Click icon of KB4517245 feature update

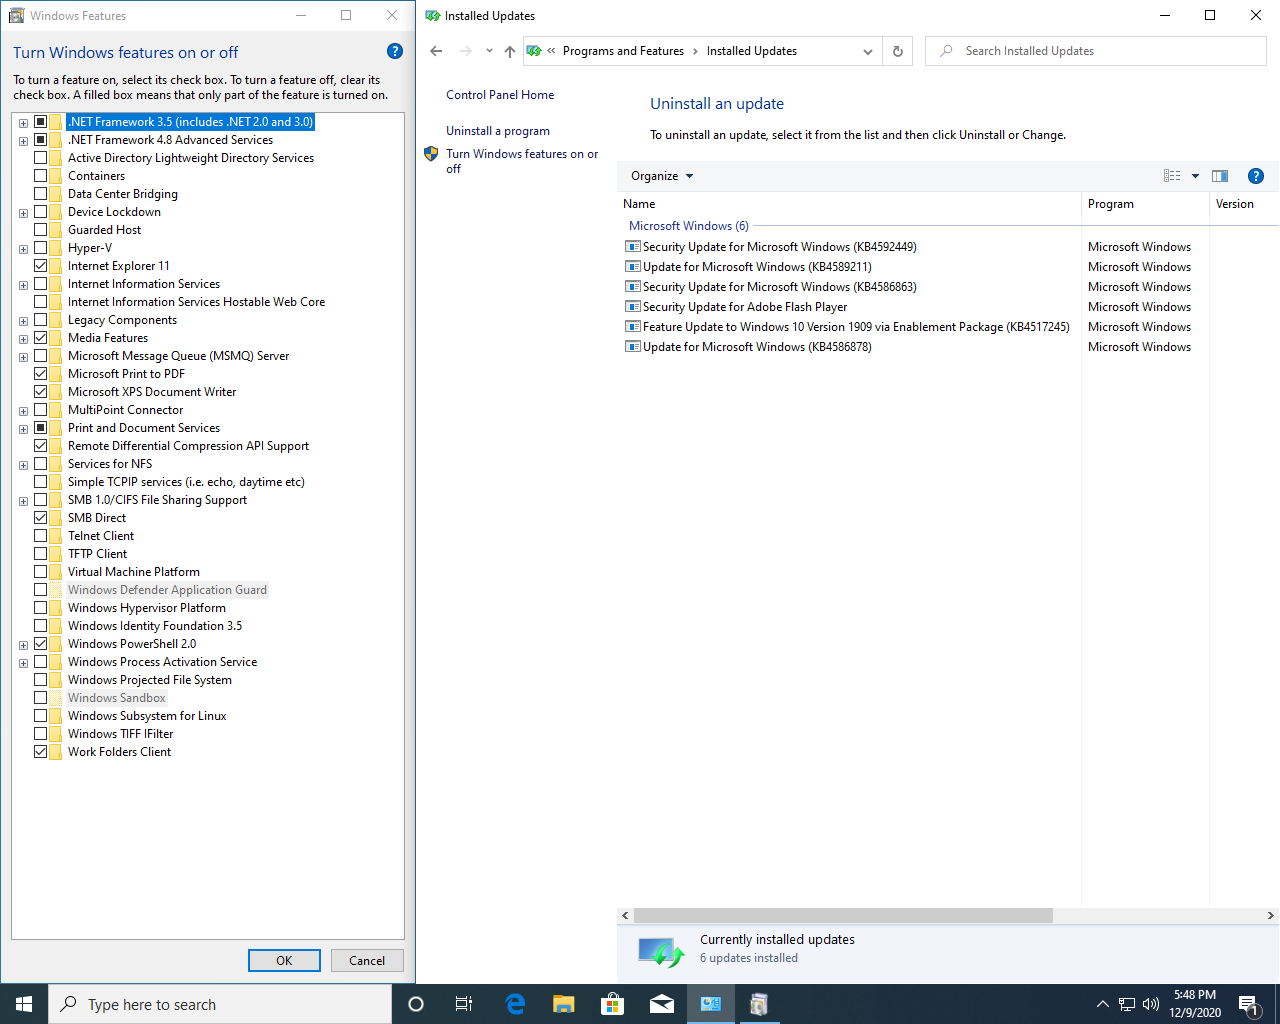632,327
